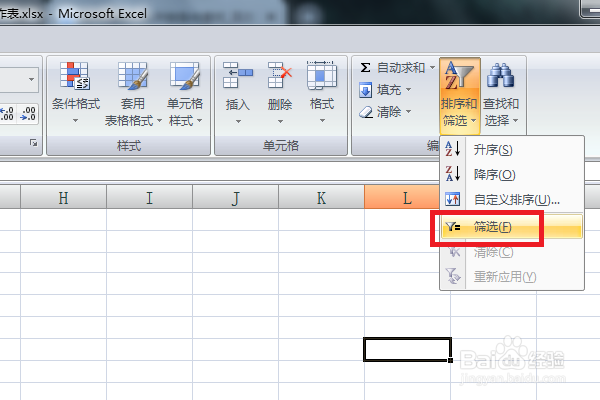
Task: Click the 单元格样式 cell styles icon
Action: click(x=185, y=76)
